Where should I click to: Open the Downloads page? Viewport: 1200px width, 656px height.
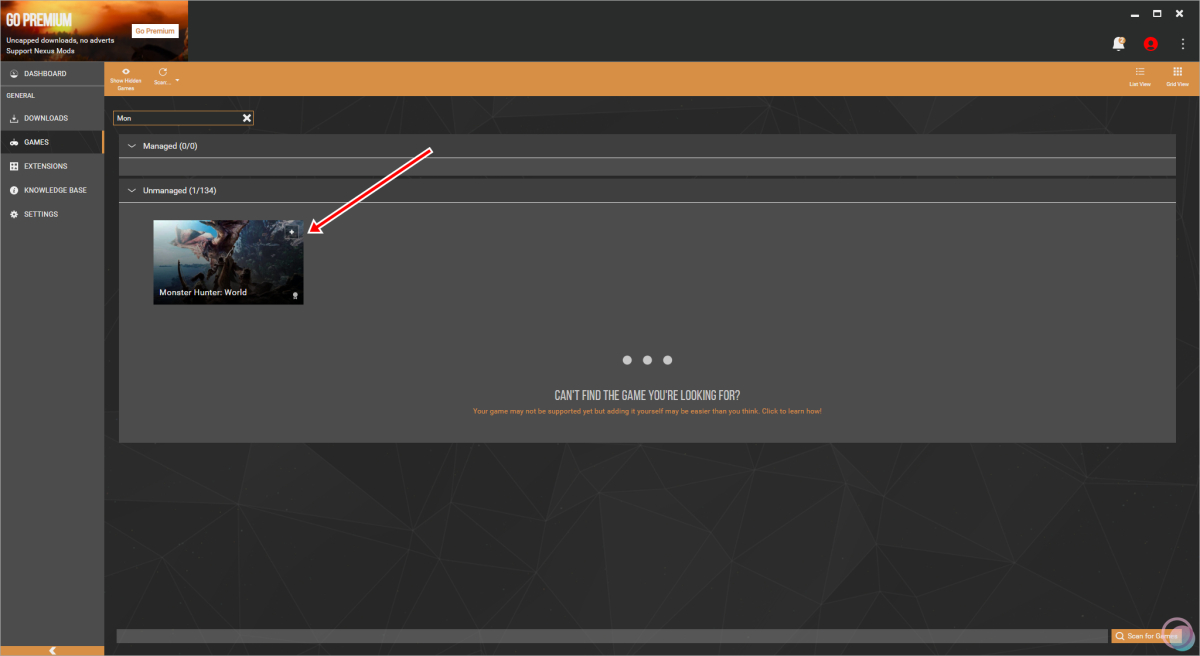[x=52, y=118]
